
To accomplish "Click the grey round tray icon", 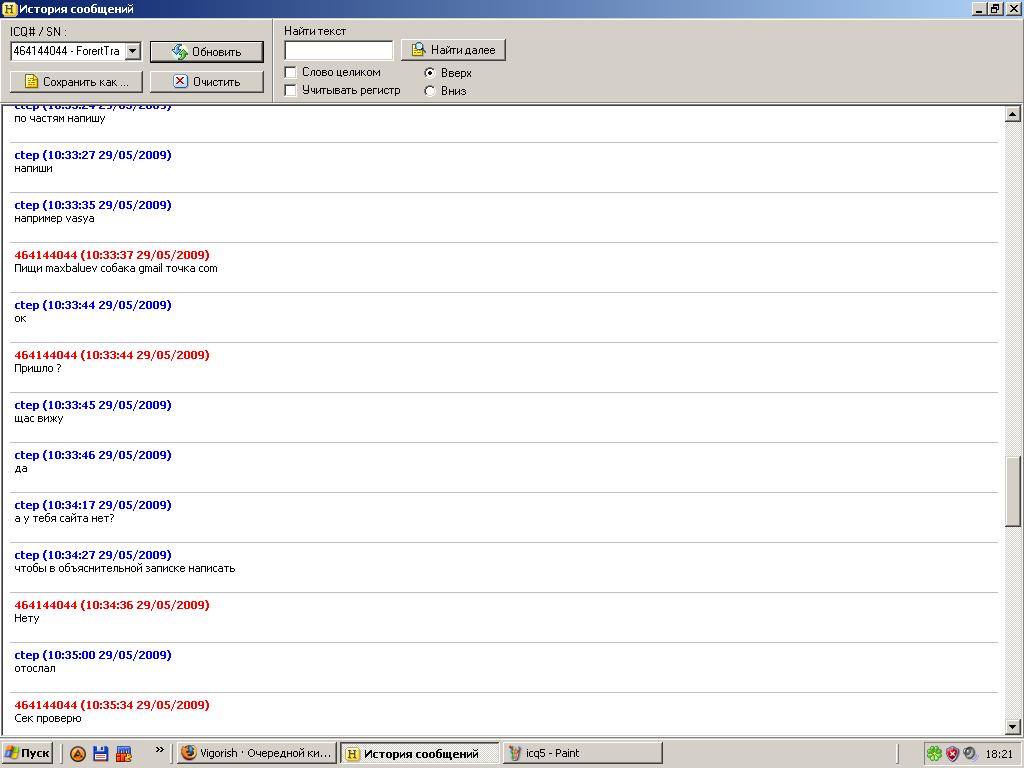I will (x=970, y=754).
